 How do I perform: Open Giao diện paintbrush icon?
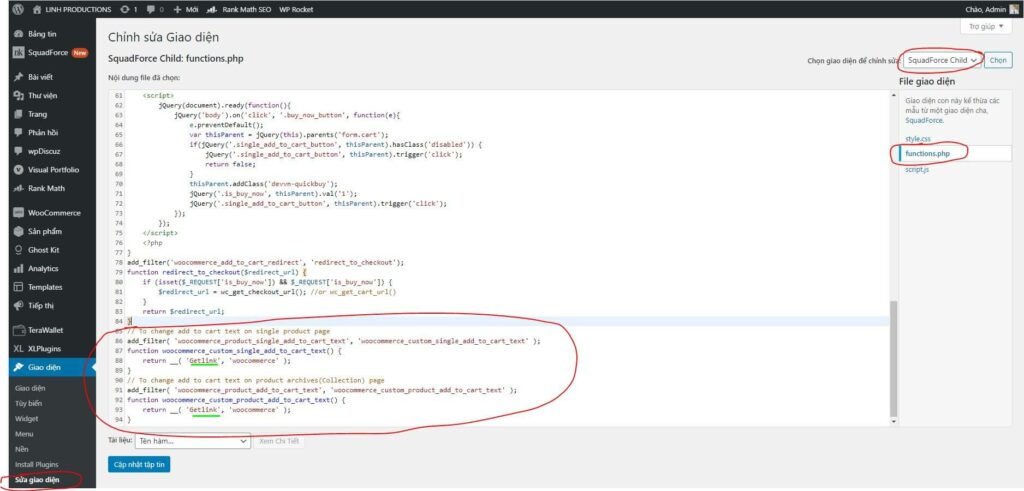[19, 367]
